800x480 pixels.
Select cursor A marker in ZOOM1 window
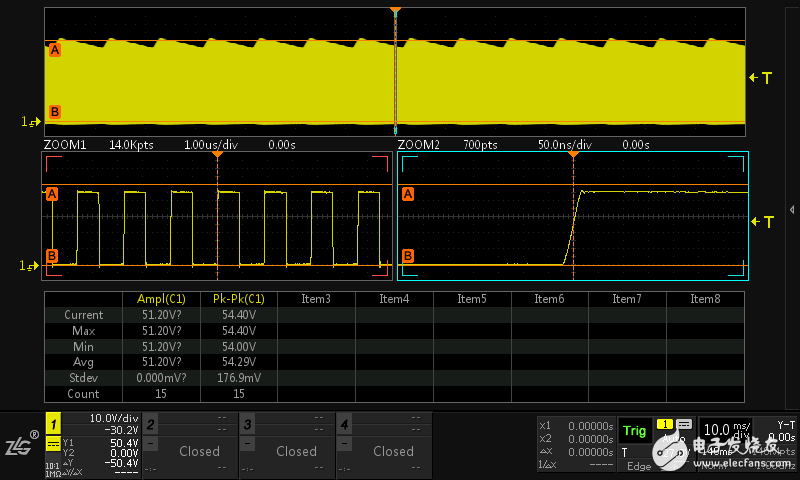51,195
